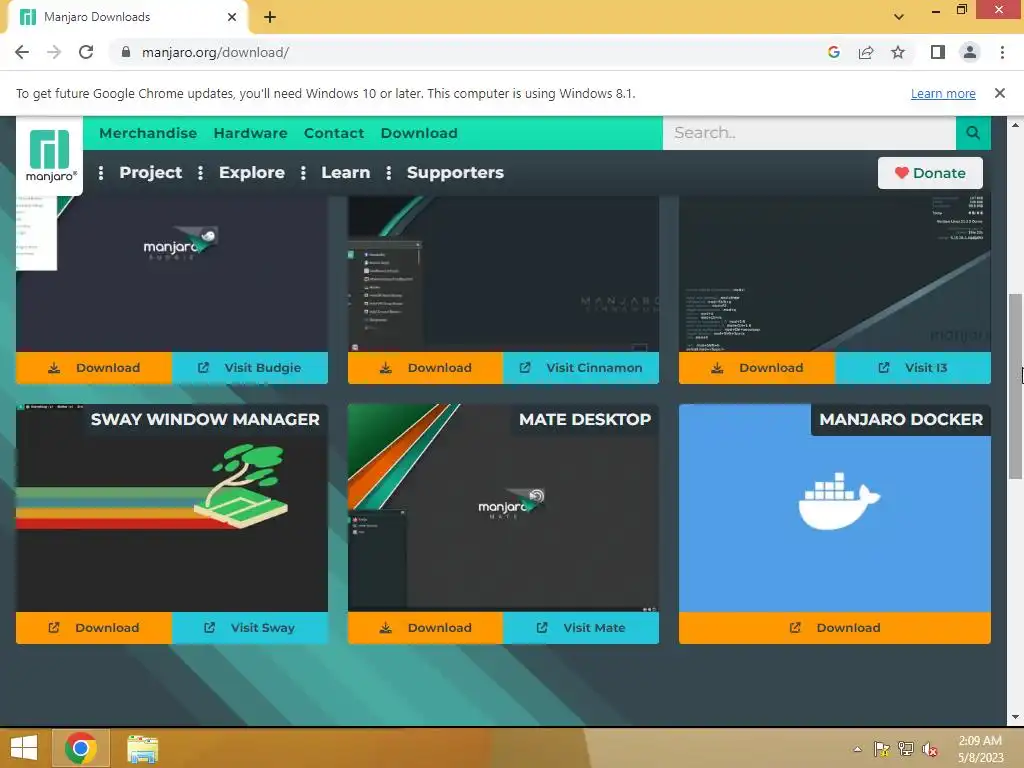This screenshot has height=768, width=1024.
Task: Expand the Supporters menu
Action: 455,172
